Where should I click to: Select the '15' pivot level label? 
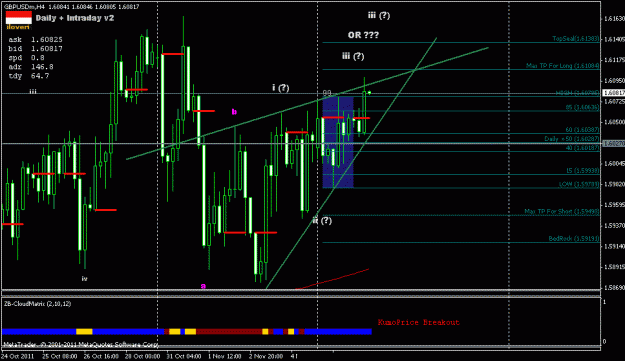tap(583, 171)
